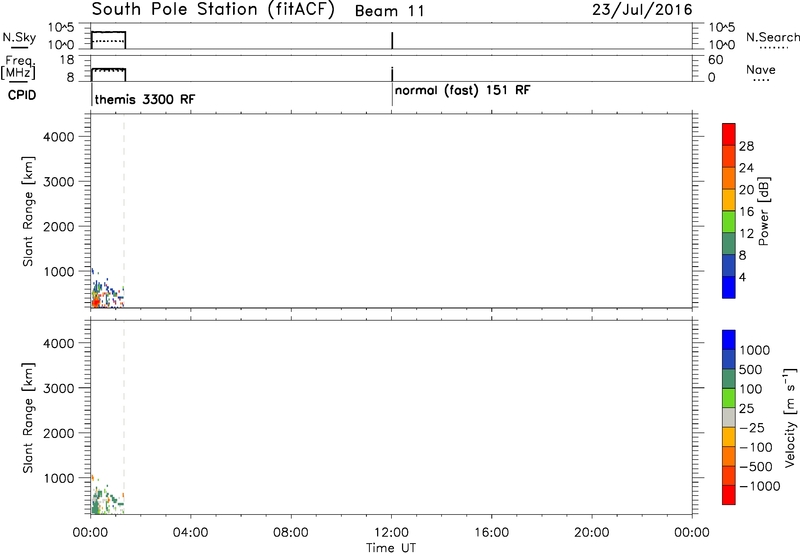Click the 'normal (fast) 151 RF' annotation
Viewport: 800px width, 554px height.
point(463,91)
